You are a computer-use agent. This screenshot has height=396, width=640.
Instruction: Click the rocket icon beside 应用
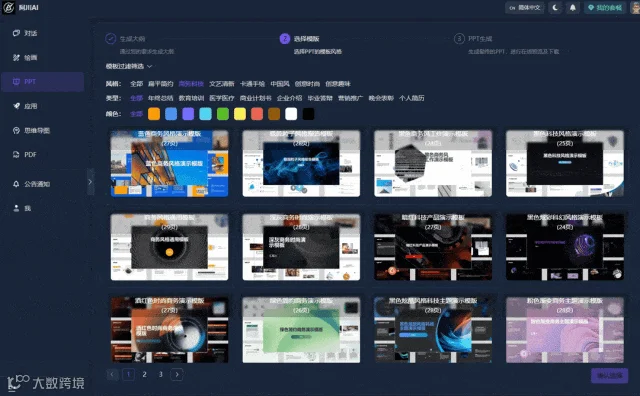[x=16, y=106]
